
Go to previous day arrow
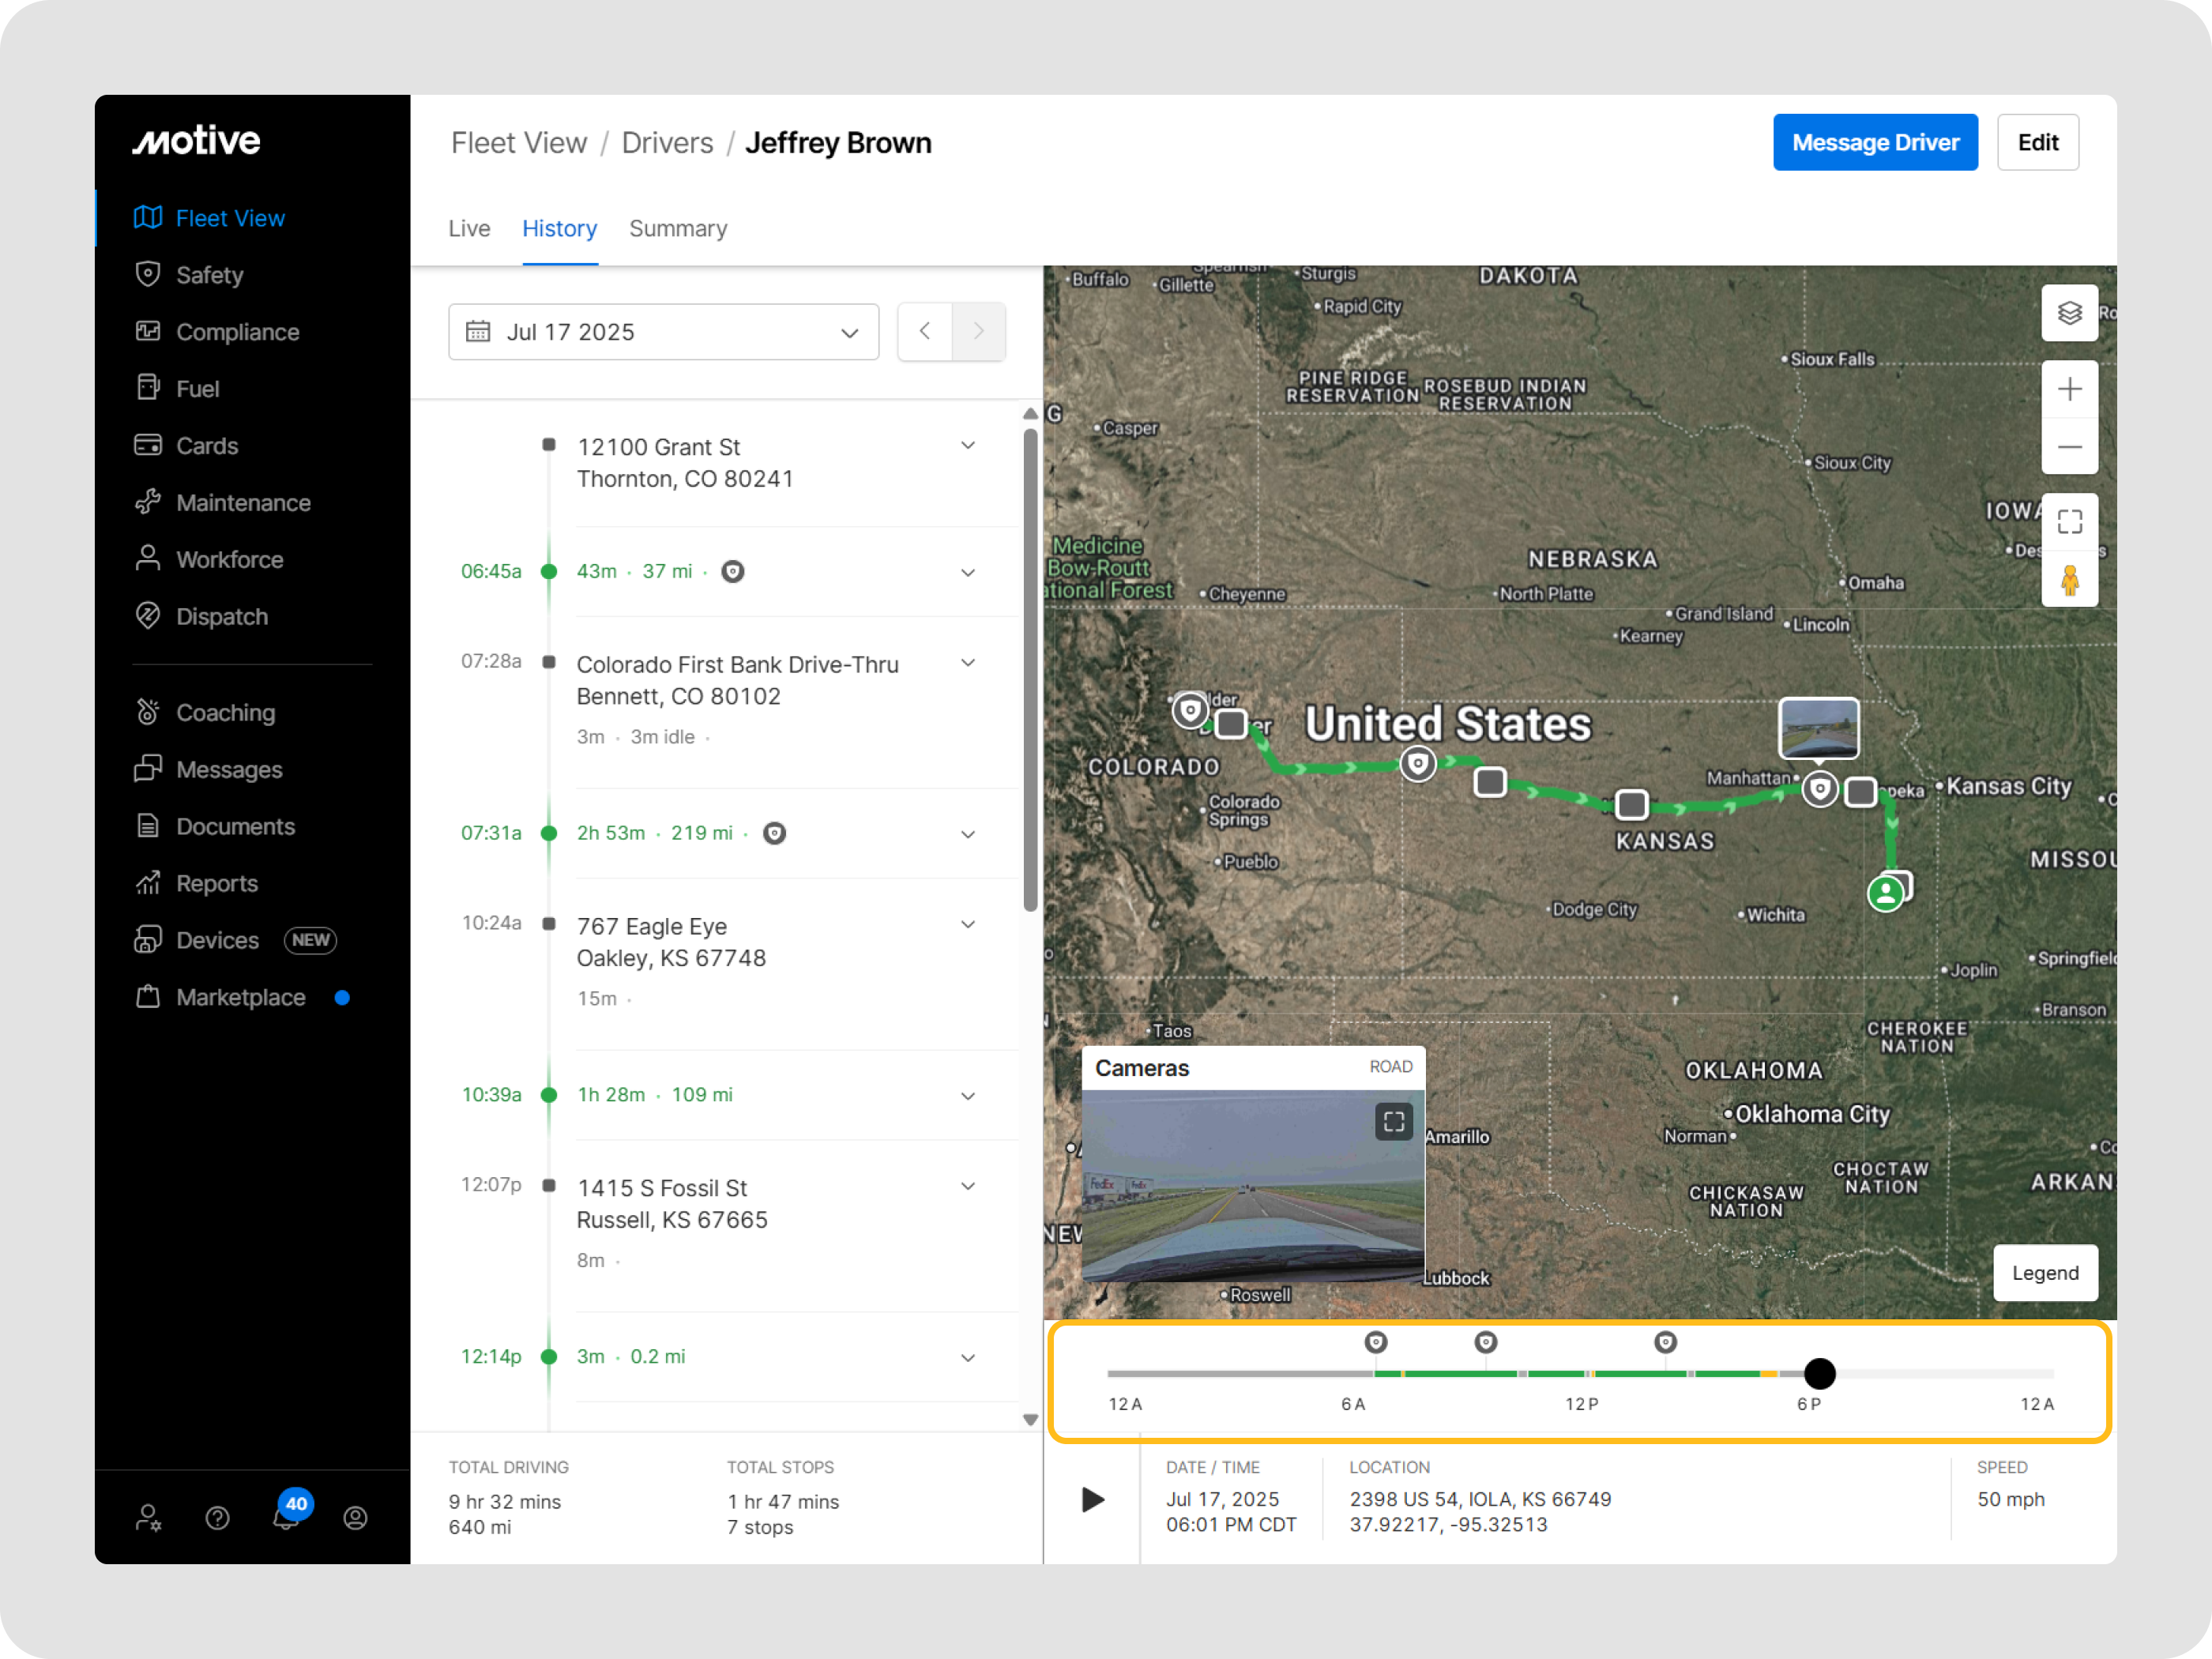pos(925,331)
